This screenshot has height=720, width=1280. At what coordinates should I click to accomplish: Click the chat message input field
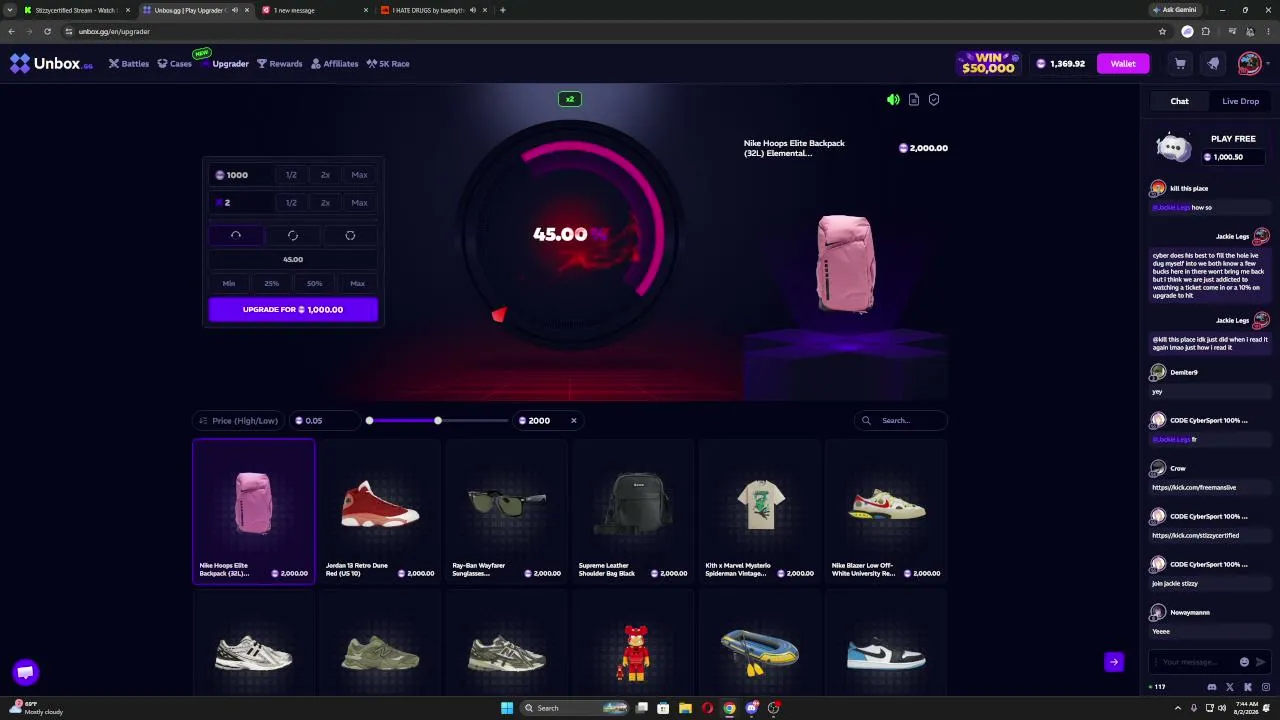(x=1195, y=662)
